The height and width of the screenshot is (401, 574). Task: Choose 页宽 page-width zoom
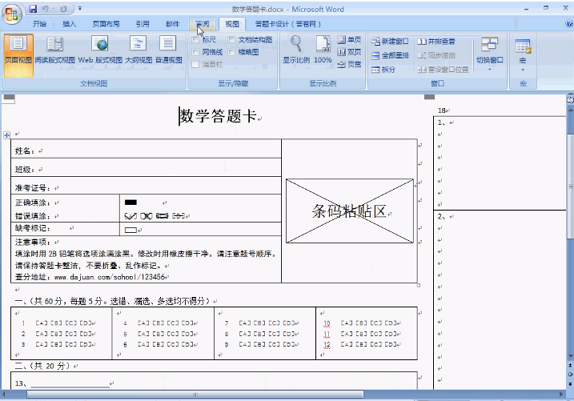pyautogui.click(x=349, y=64)
